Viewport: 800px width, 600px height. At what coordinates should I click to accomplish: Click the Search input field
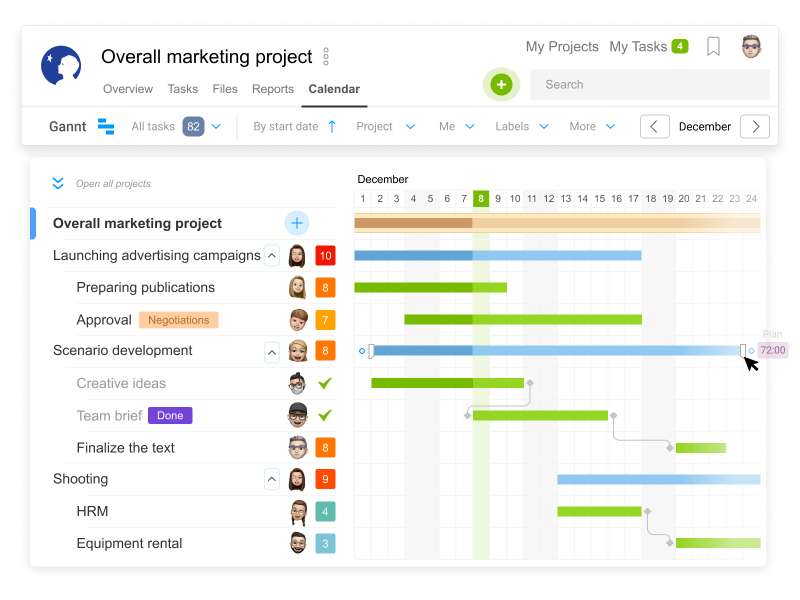(650, 85)
